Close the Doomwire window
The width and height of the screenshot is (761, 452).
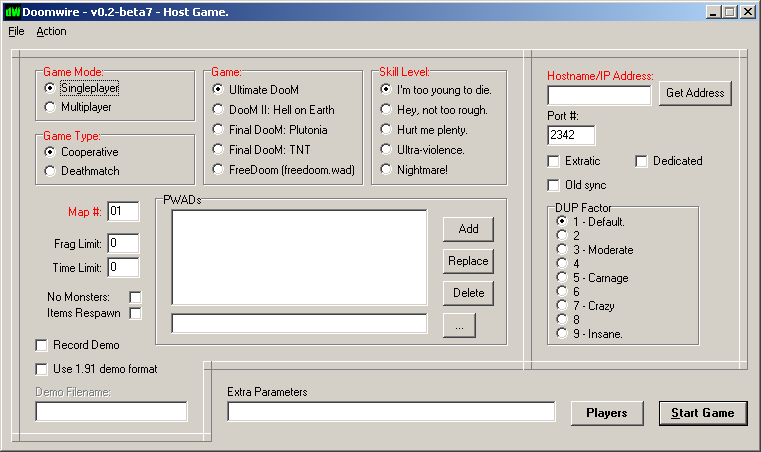coord(748,12)
